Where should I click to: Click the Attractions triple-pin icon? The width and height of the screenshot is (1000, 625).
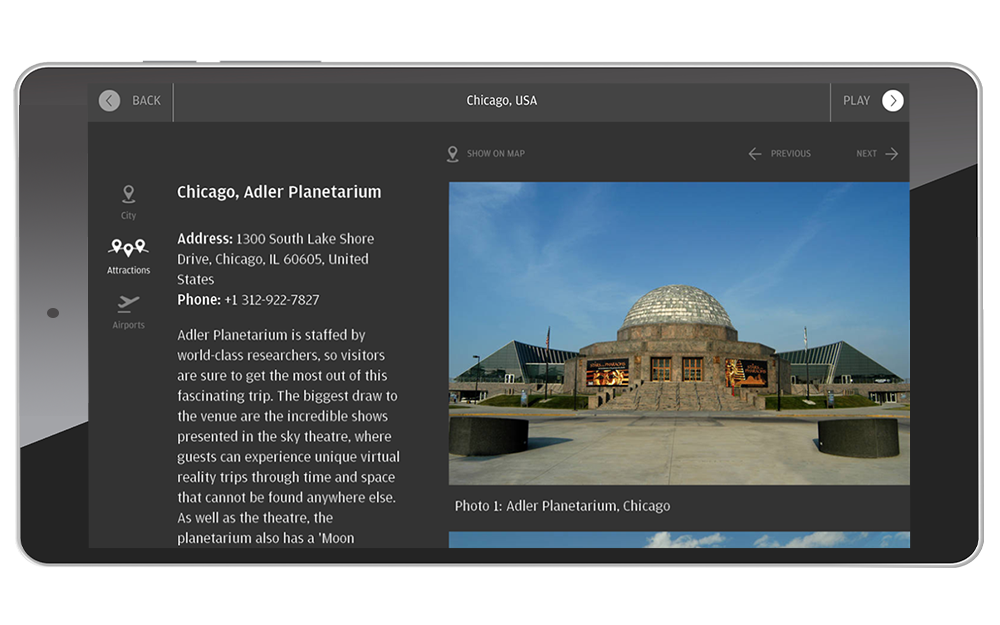click(x=128, y=247)
